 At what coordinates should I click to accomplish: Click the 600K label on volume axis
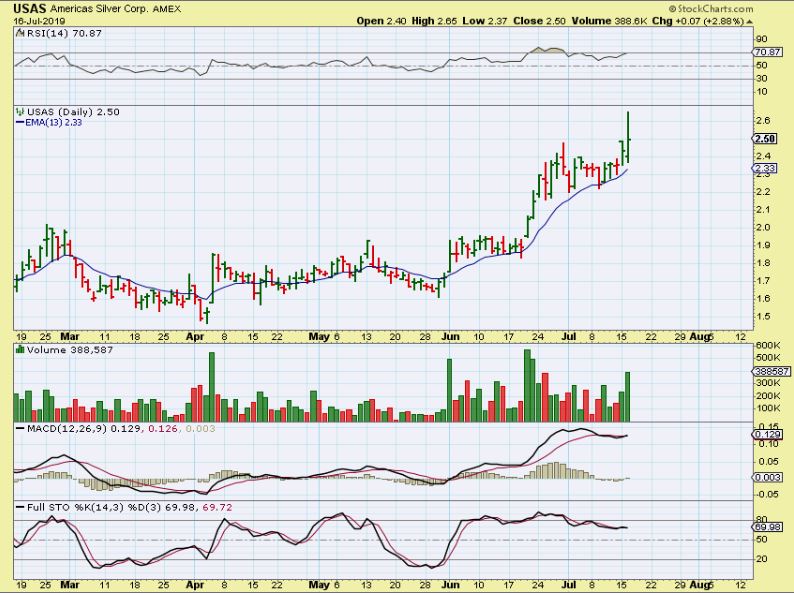[x=768, y=345]
